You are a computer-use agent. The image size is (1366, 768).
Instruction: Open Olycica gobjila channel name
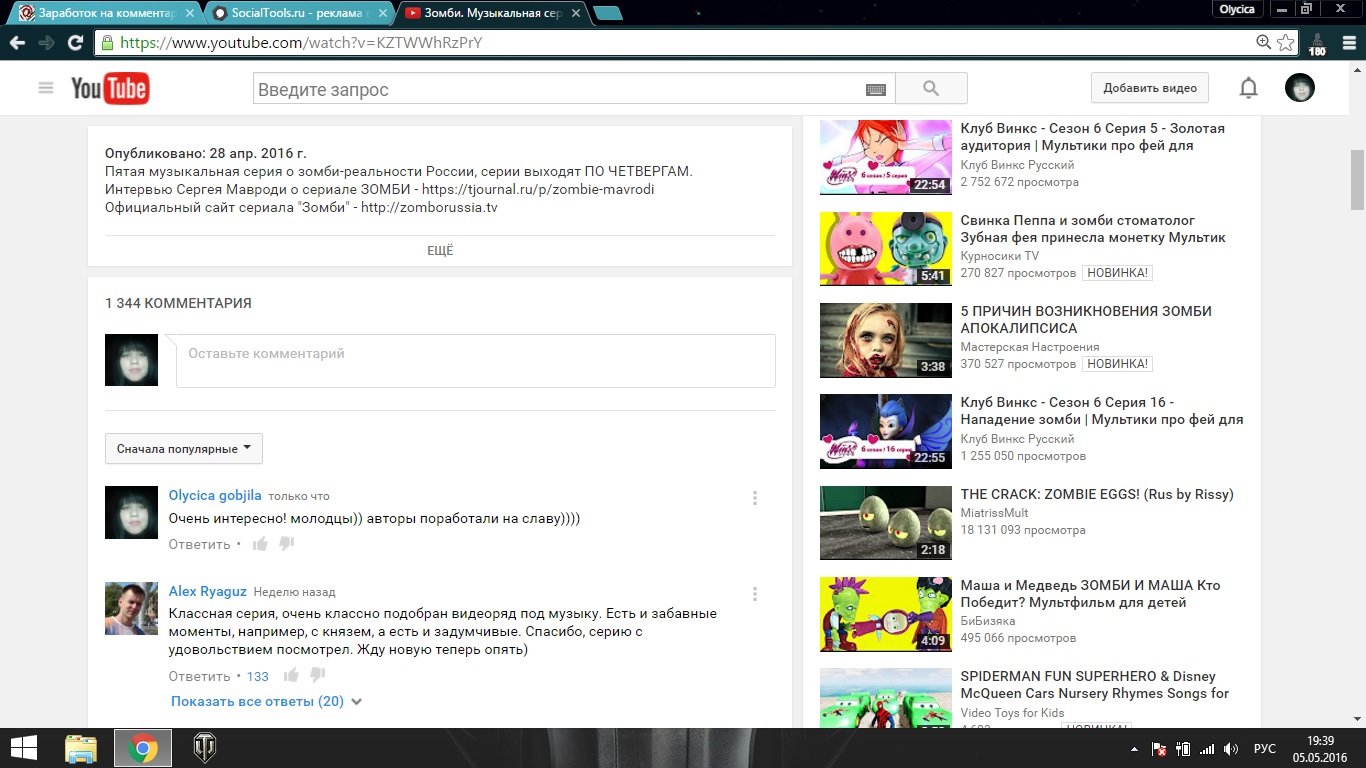click(215, 495)
